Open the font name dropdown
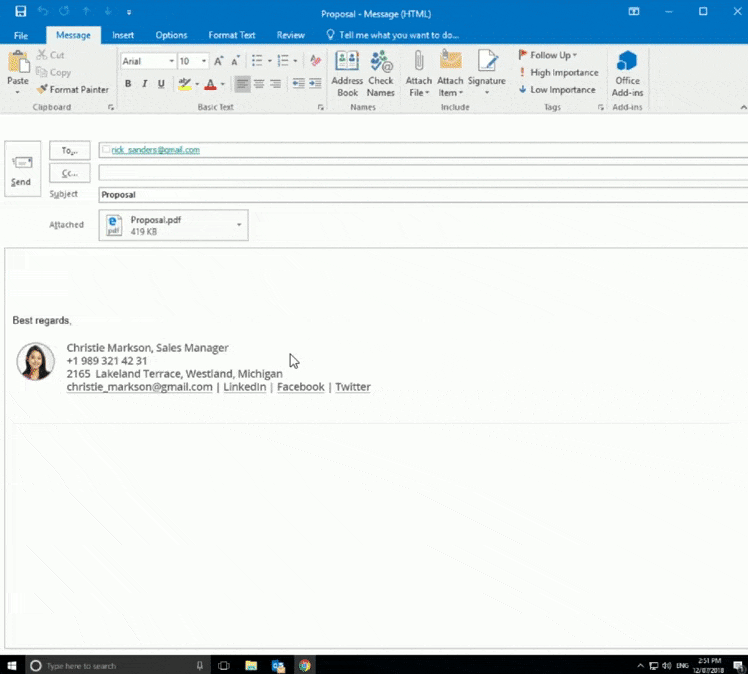The height and width of the screenshot is (674, 748). pyautogui.click(x=171, y=61)
